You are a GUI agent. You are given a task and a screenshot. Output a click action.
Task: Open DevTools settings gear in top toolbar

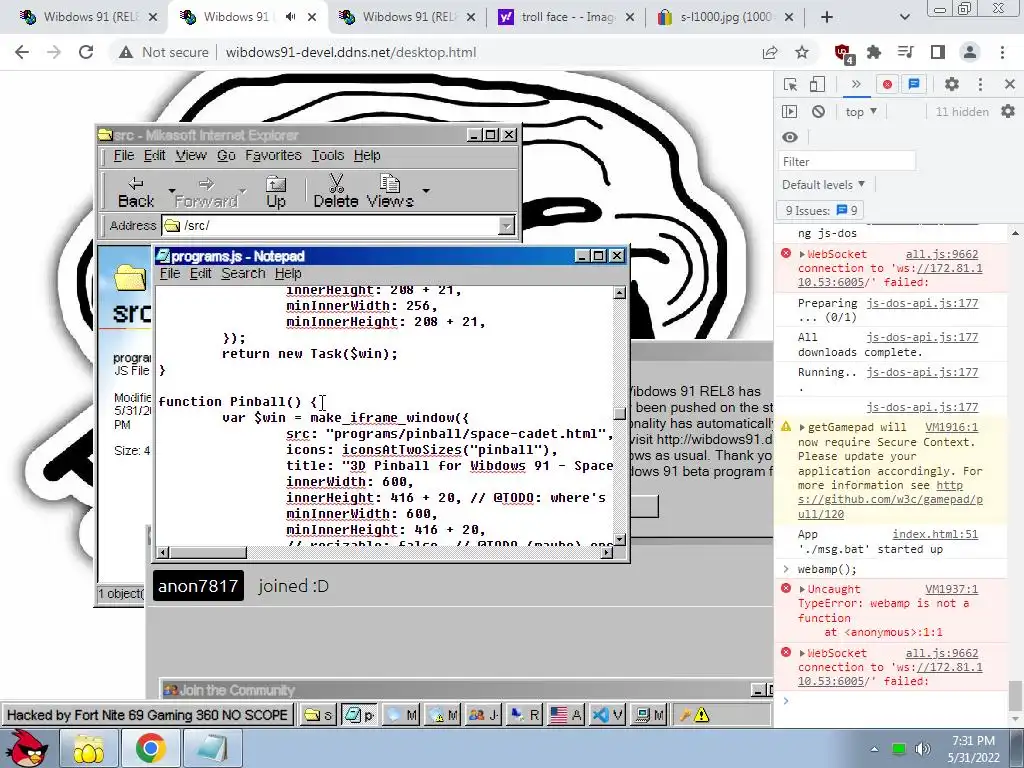952,84
